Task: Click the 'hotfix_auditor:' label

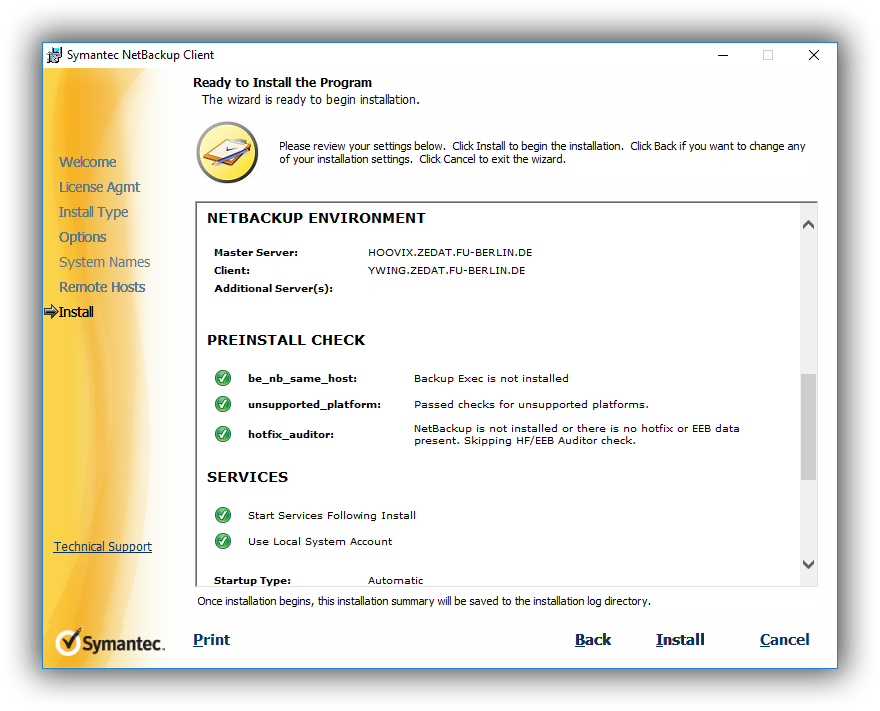Action: (x=291, y=434)
